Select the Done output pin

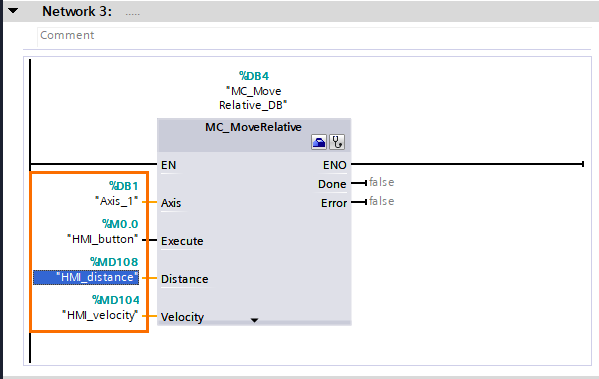click(332, 185)
